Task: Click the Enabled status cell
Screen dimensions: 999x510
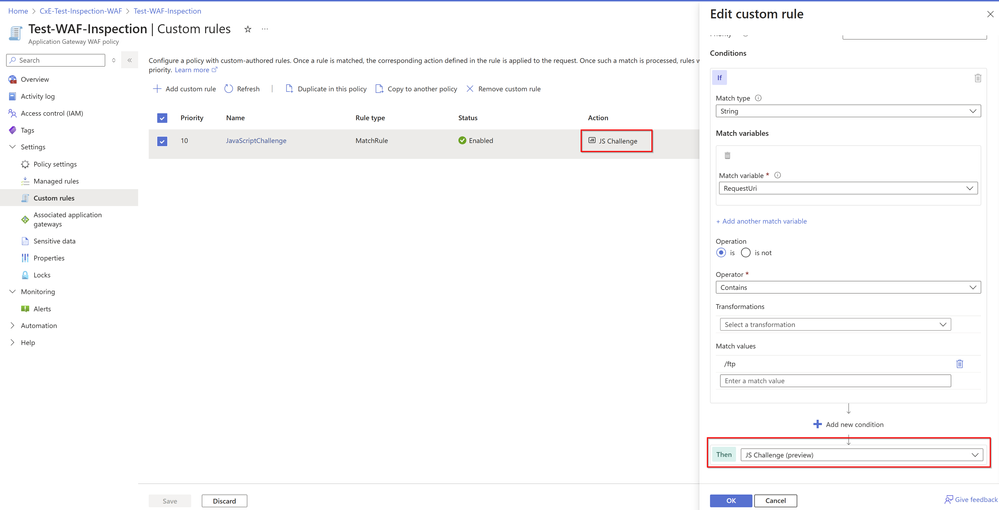Action: pos(475,141)
